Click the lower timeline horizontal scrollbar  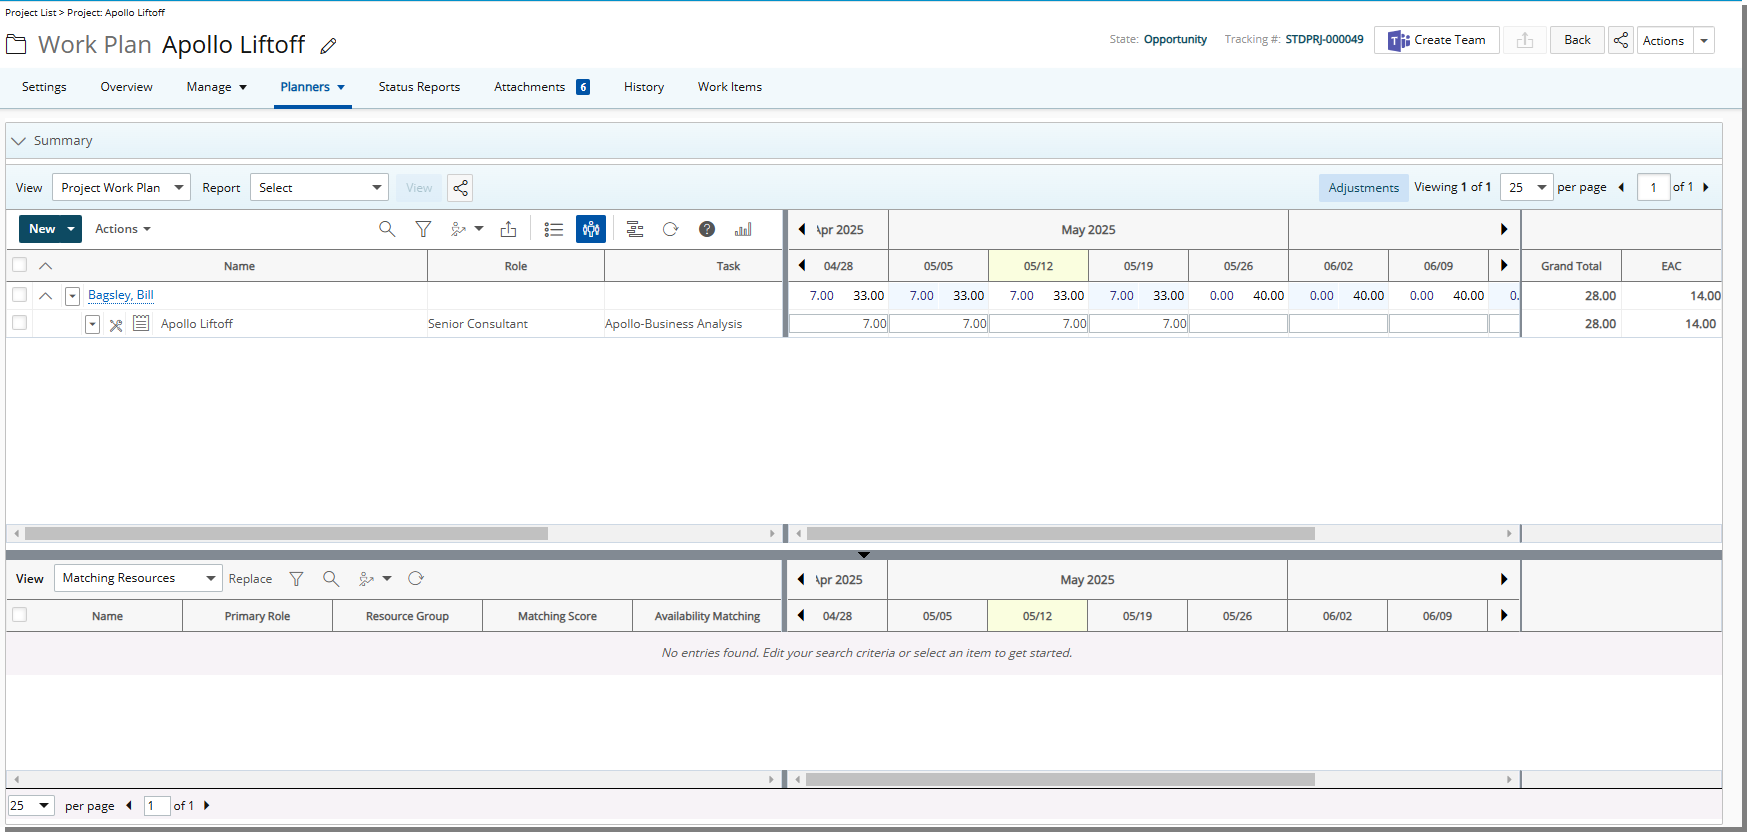coord(1060,779)
